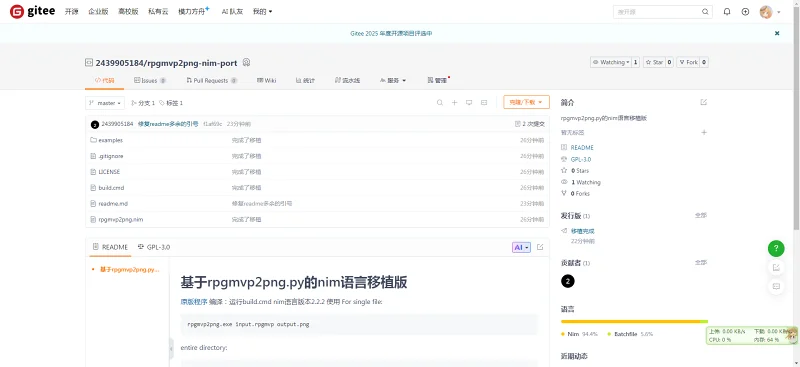Click the user profile avatar

(x=766, y=12)
